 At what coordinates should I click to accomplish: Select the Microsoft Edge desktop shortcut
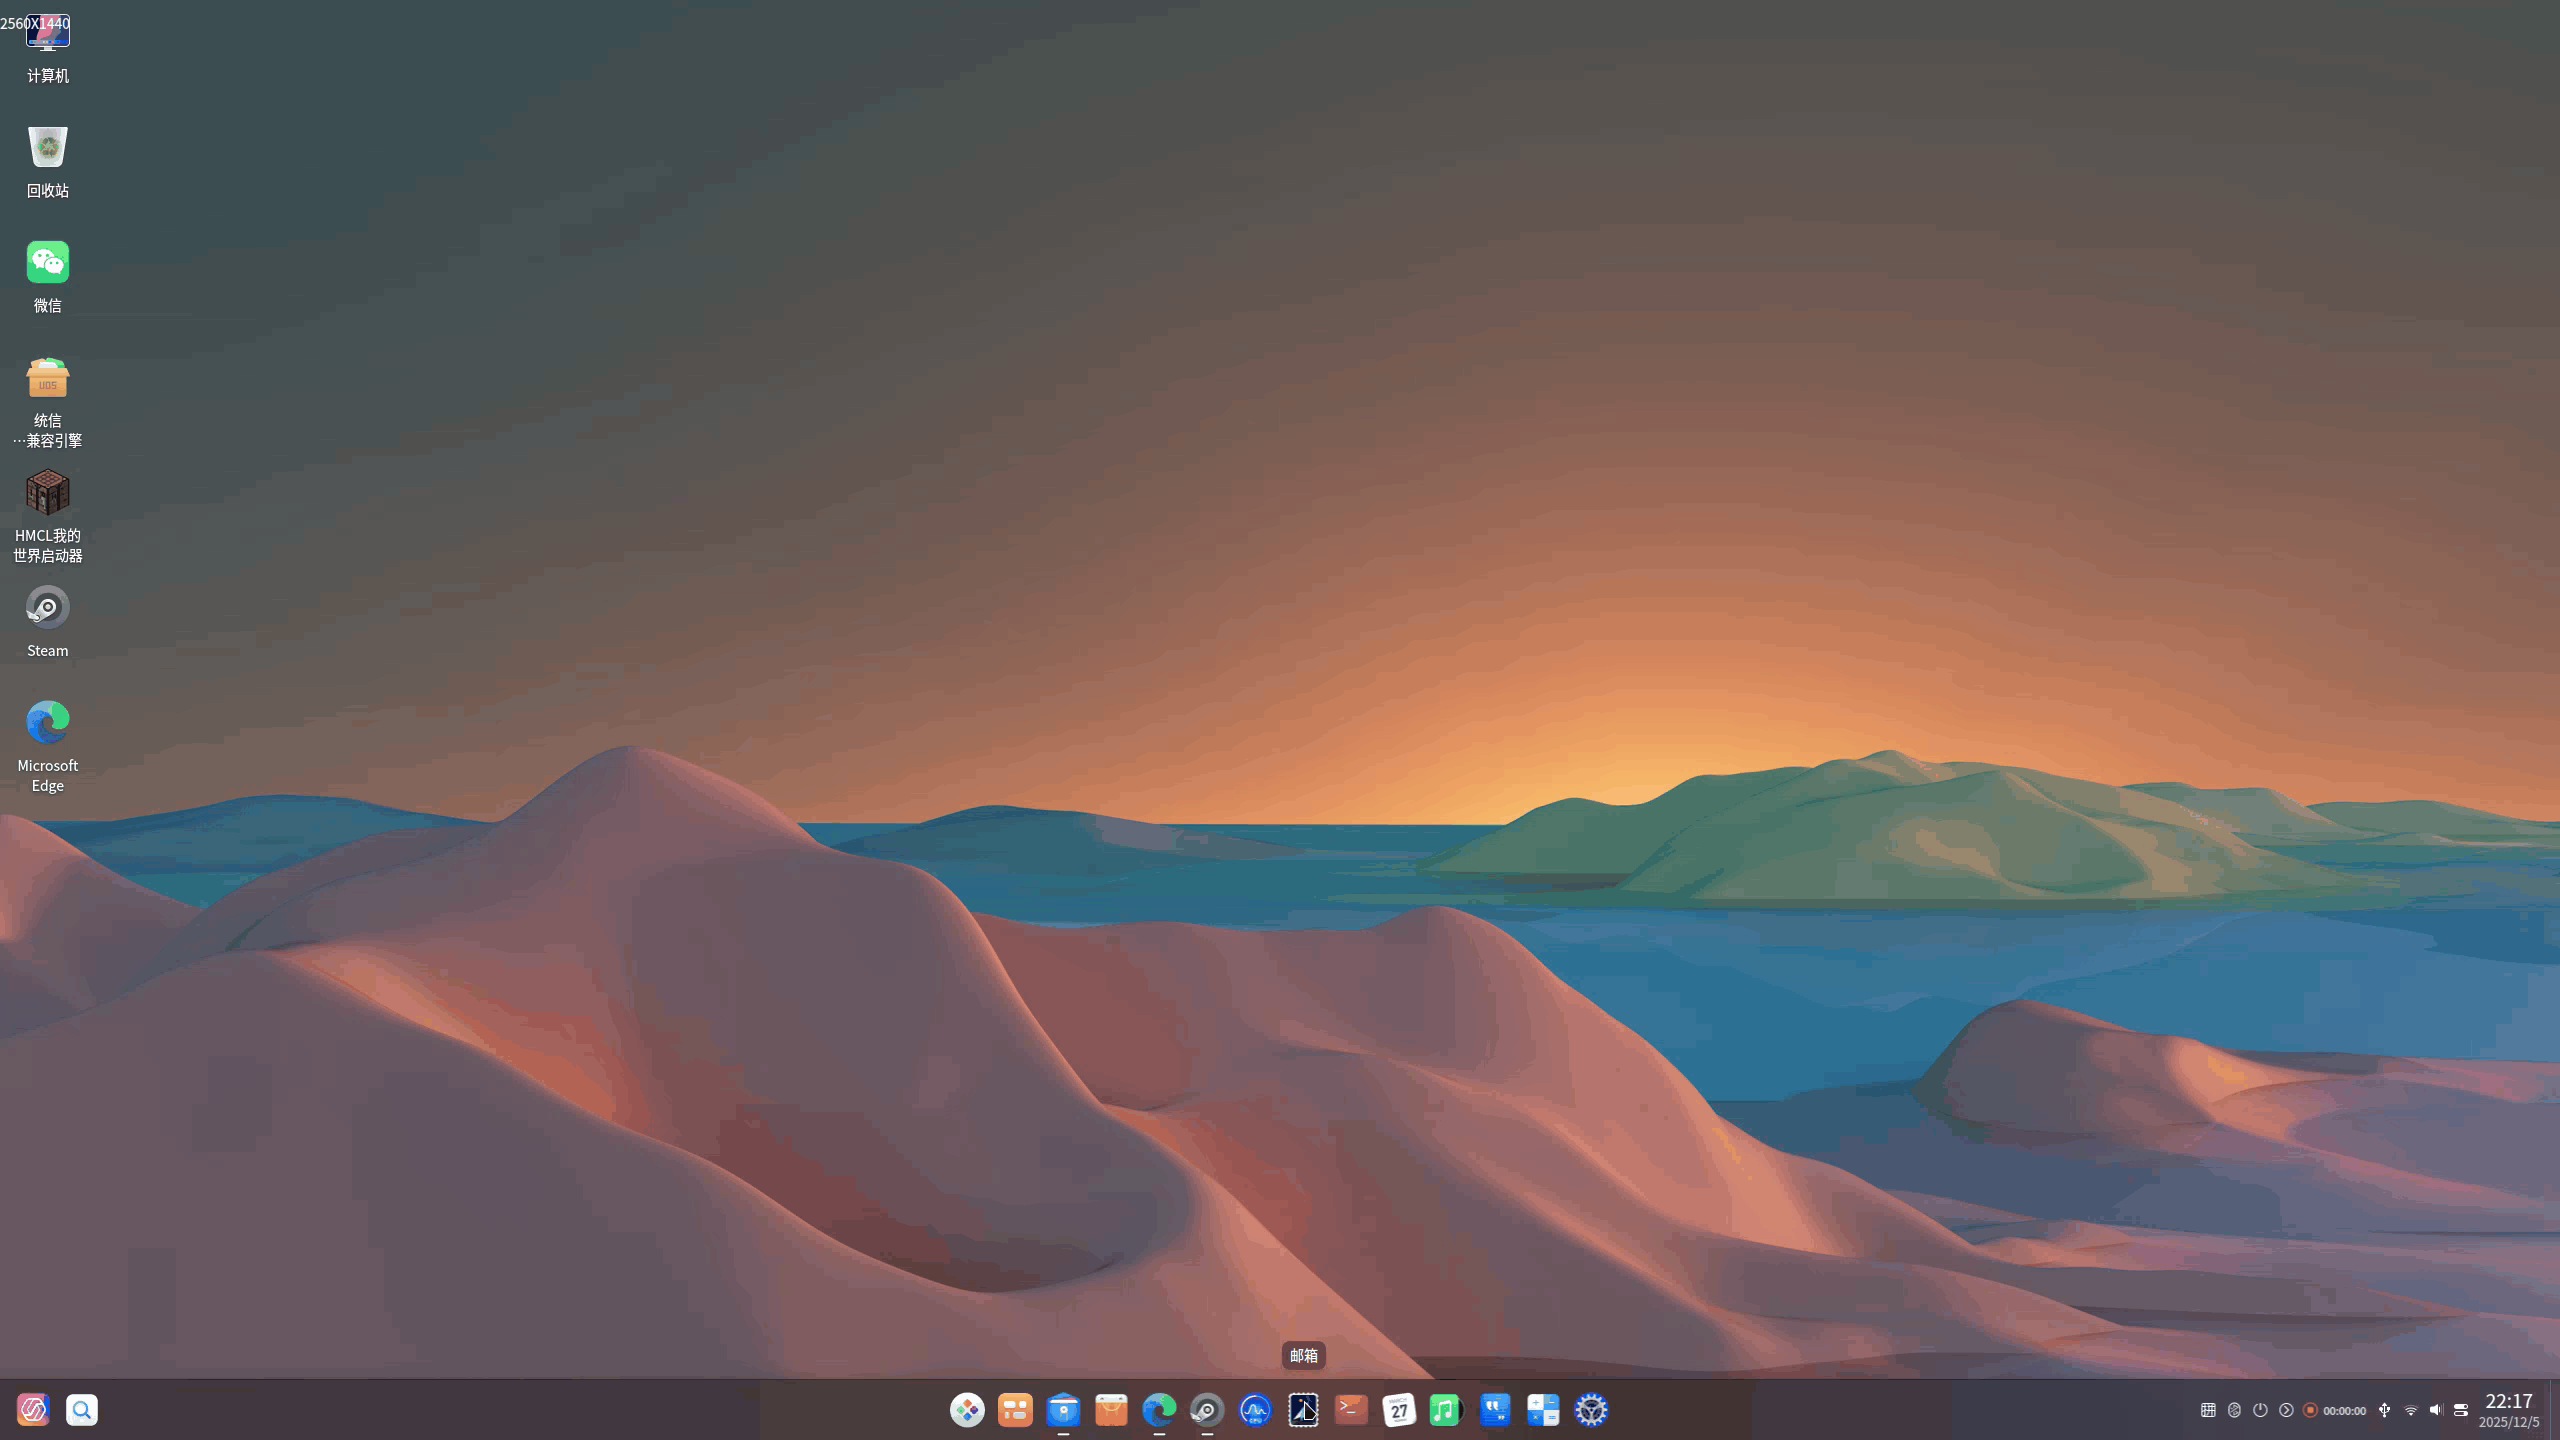tap(47, 722)
